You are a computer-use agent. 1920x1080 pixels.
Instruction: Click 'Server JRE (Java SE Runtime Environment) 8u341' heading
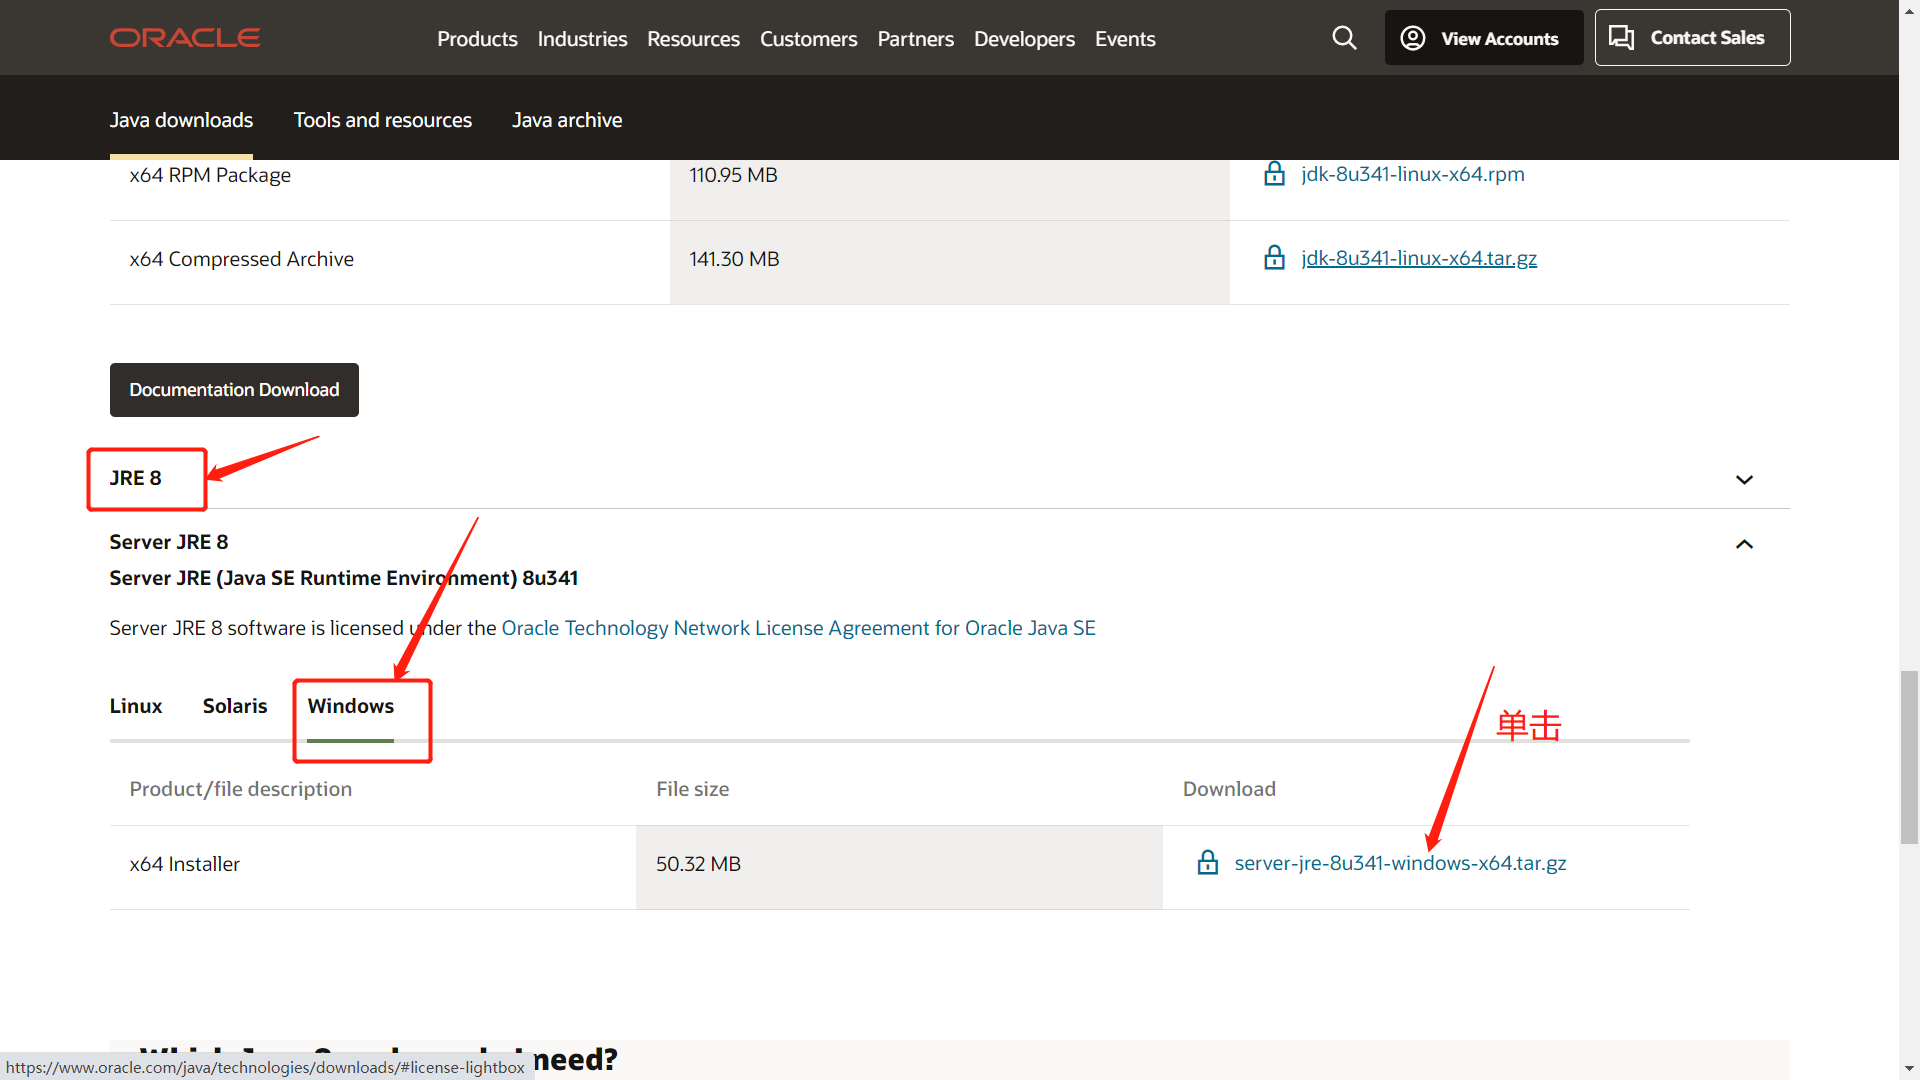343,578
